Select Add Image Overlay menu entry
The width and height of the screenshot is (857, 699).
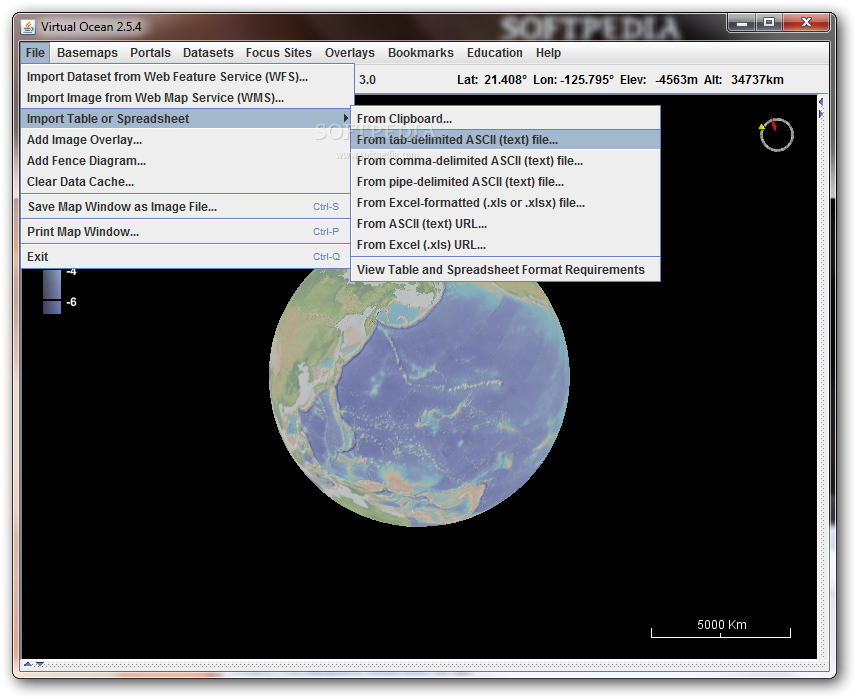[187, 140]
